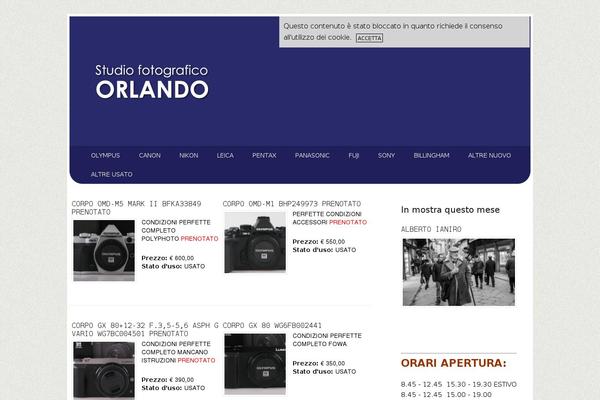Click the ORARI APERTURA heading

(x=453, y=363)
